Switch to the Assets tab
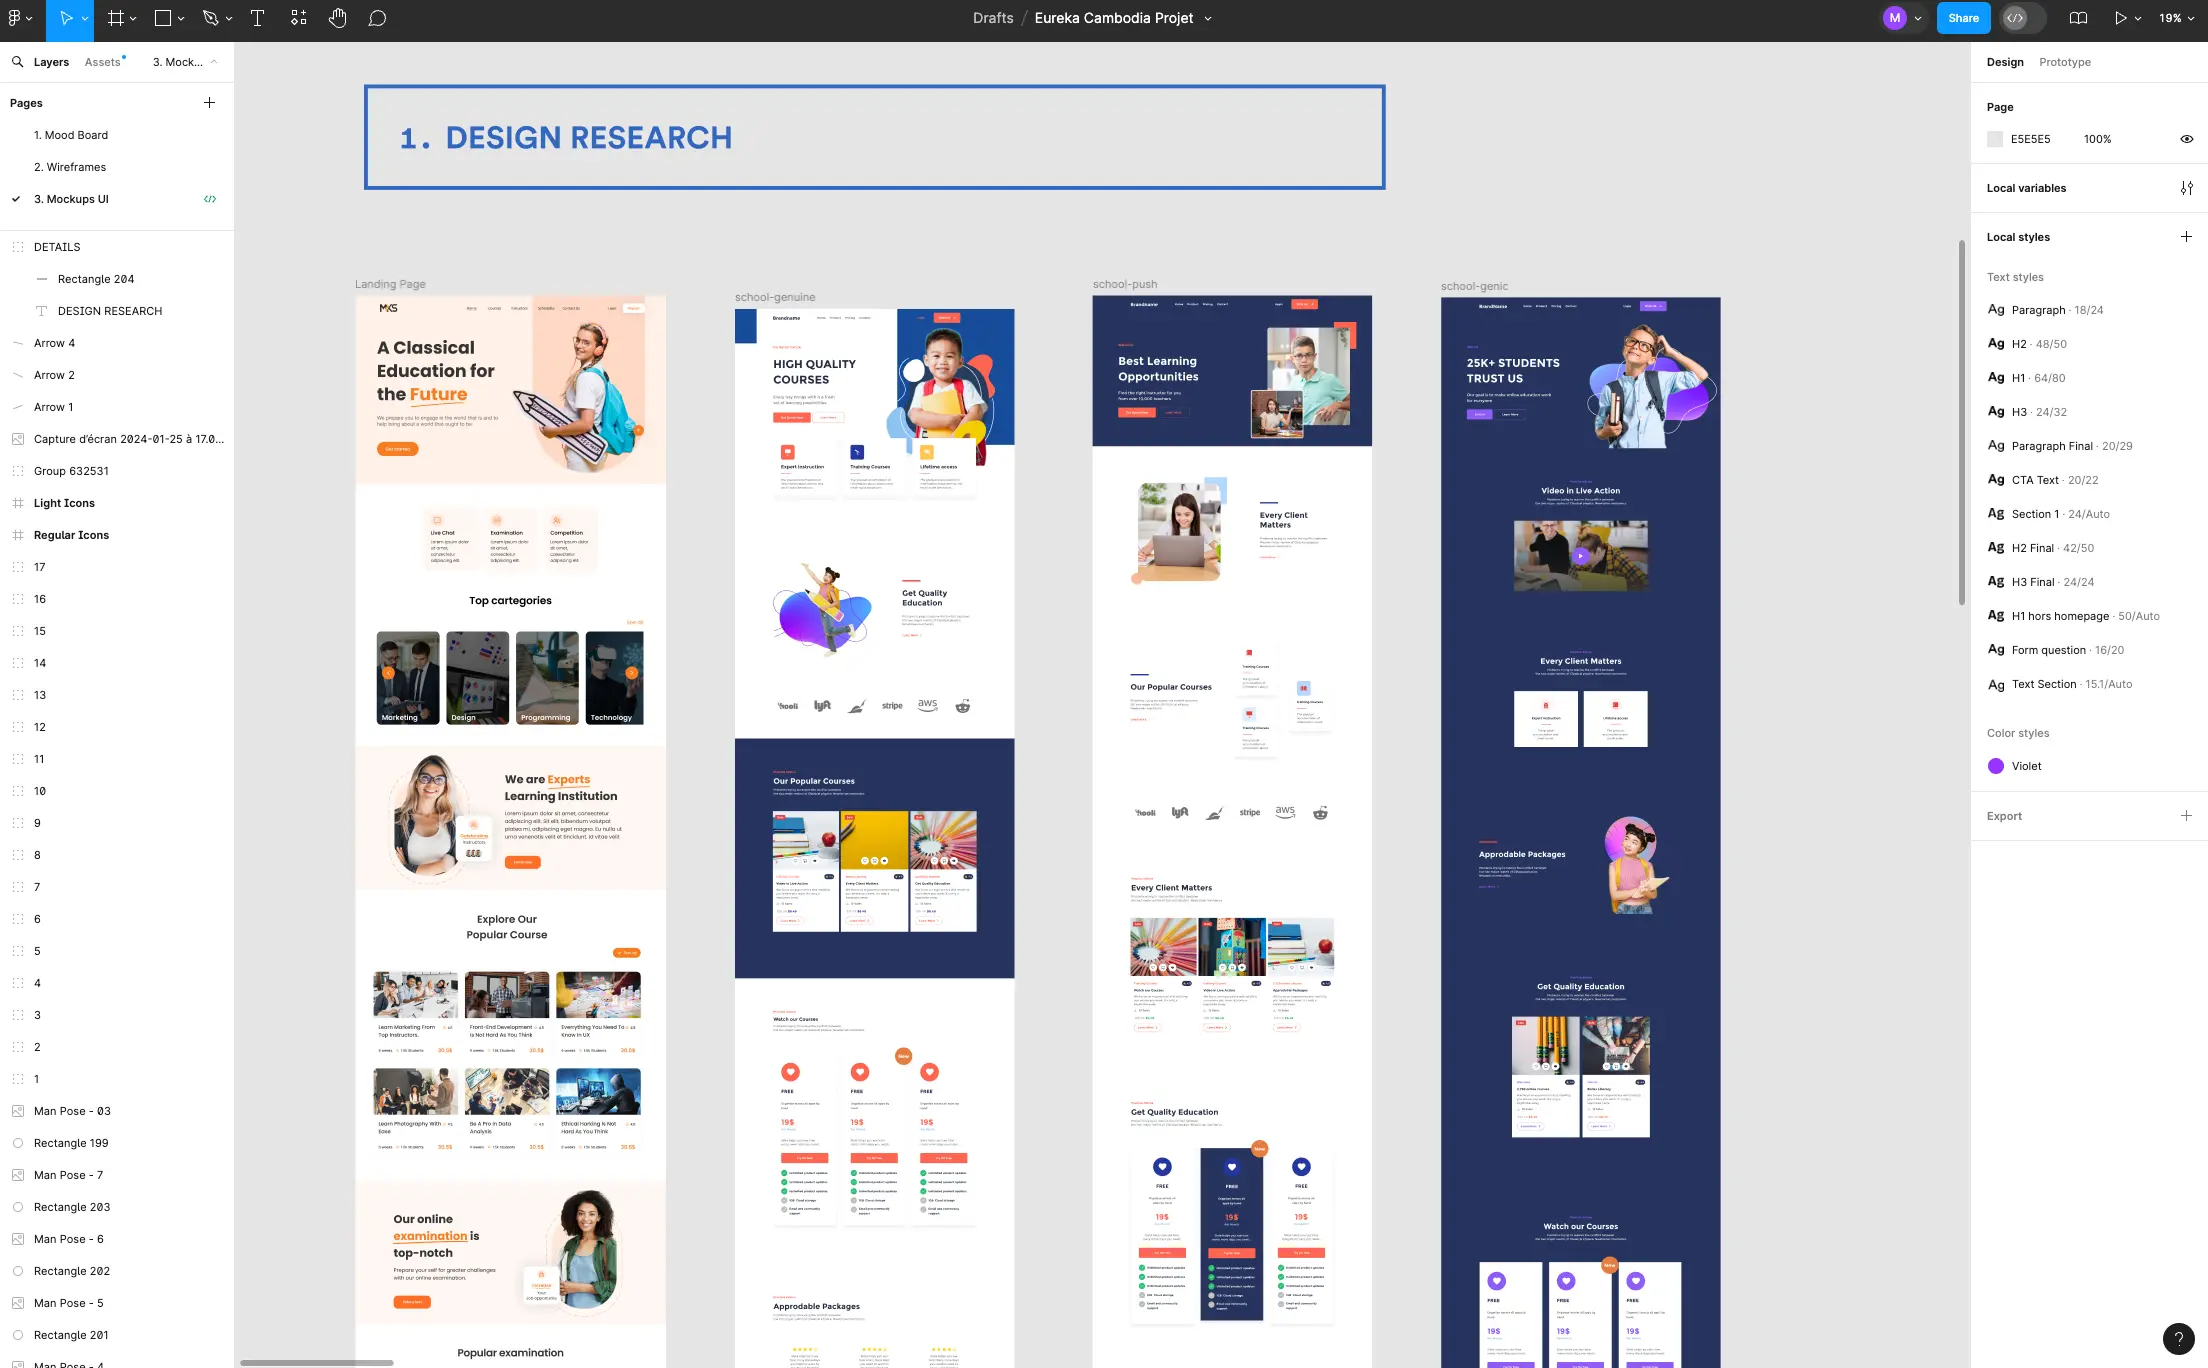Image resolution: width=2208 pixels, height=1368 pixels. (x=102, y=62)
